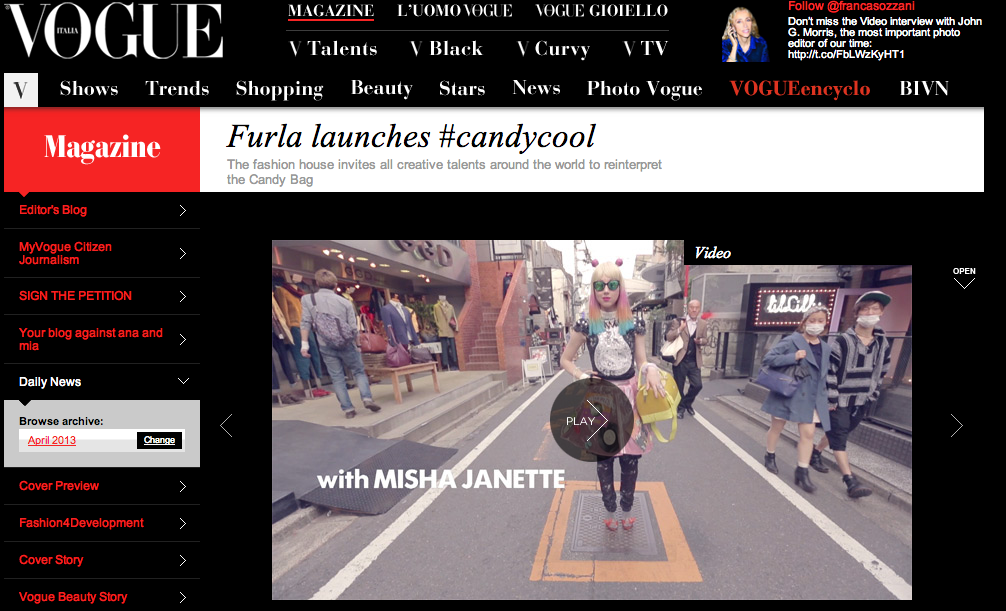Click the Vogue Italia logo
Screen dimensions: 1006x611
click(114, 31)
